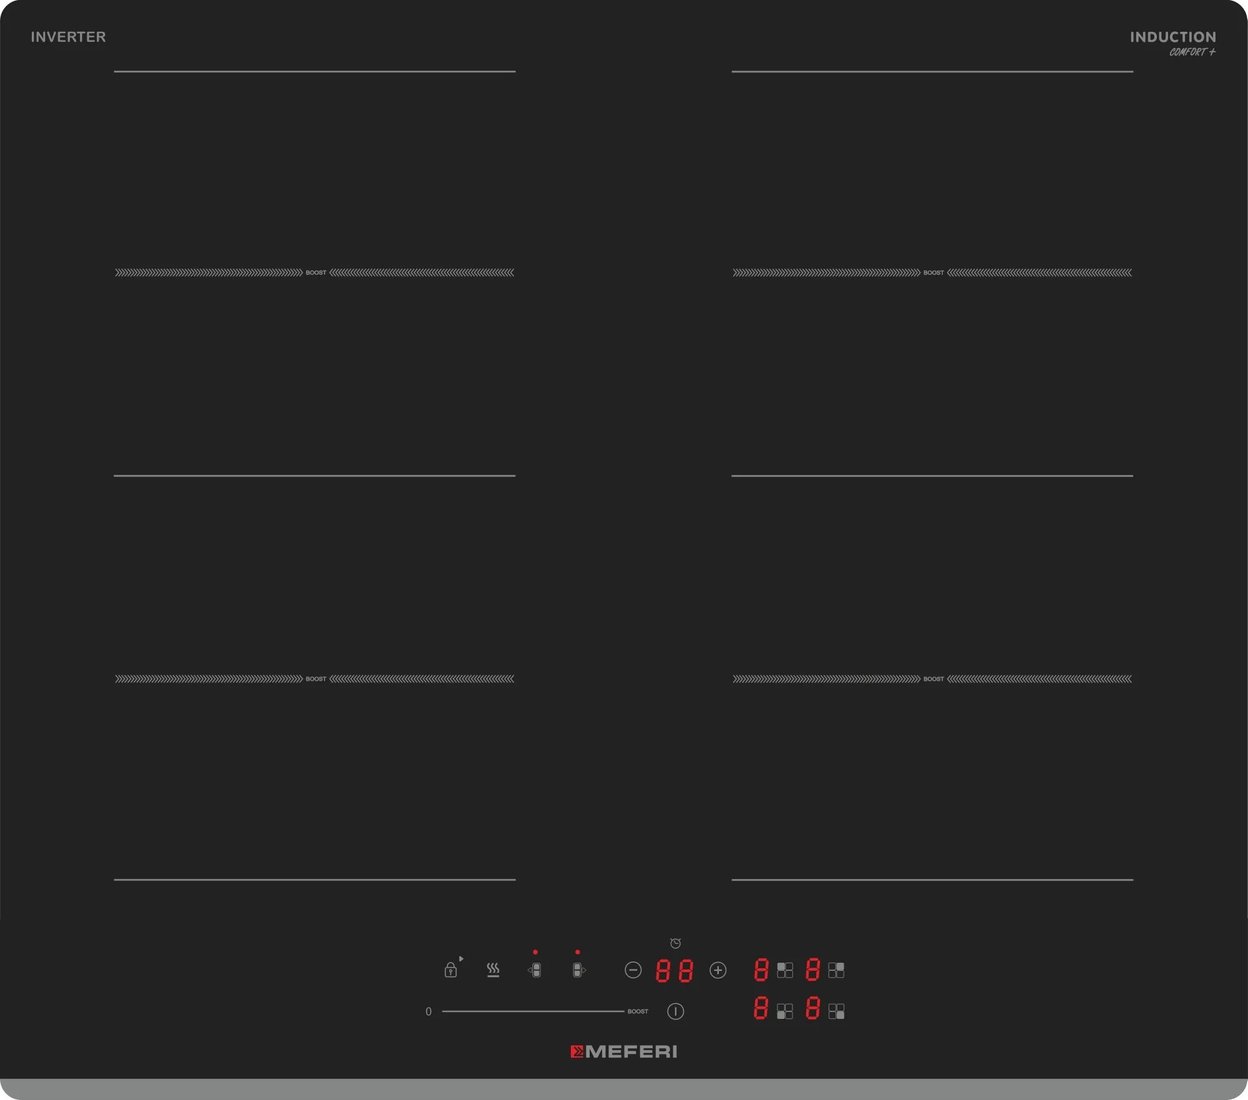Viewport: 1248px width, 1100px height.
Task: Select the front-left zone selector icon
Action: 785,1011
